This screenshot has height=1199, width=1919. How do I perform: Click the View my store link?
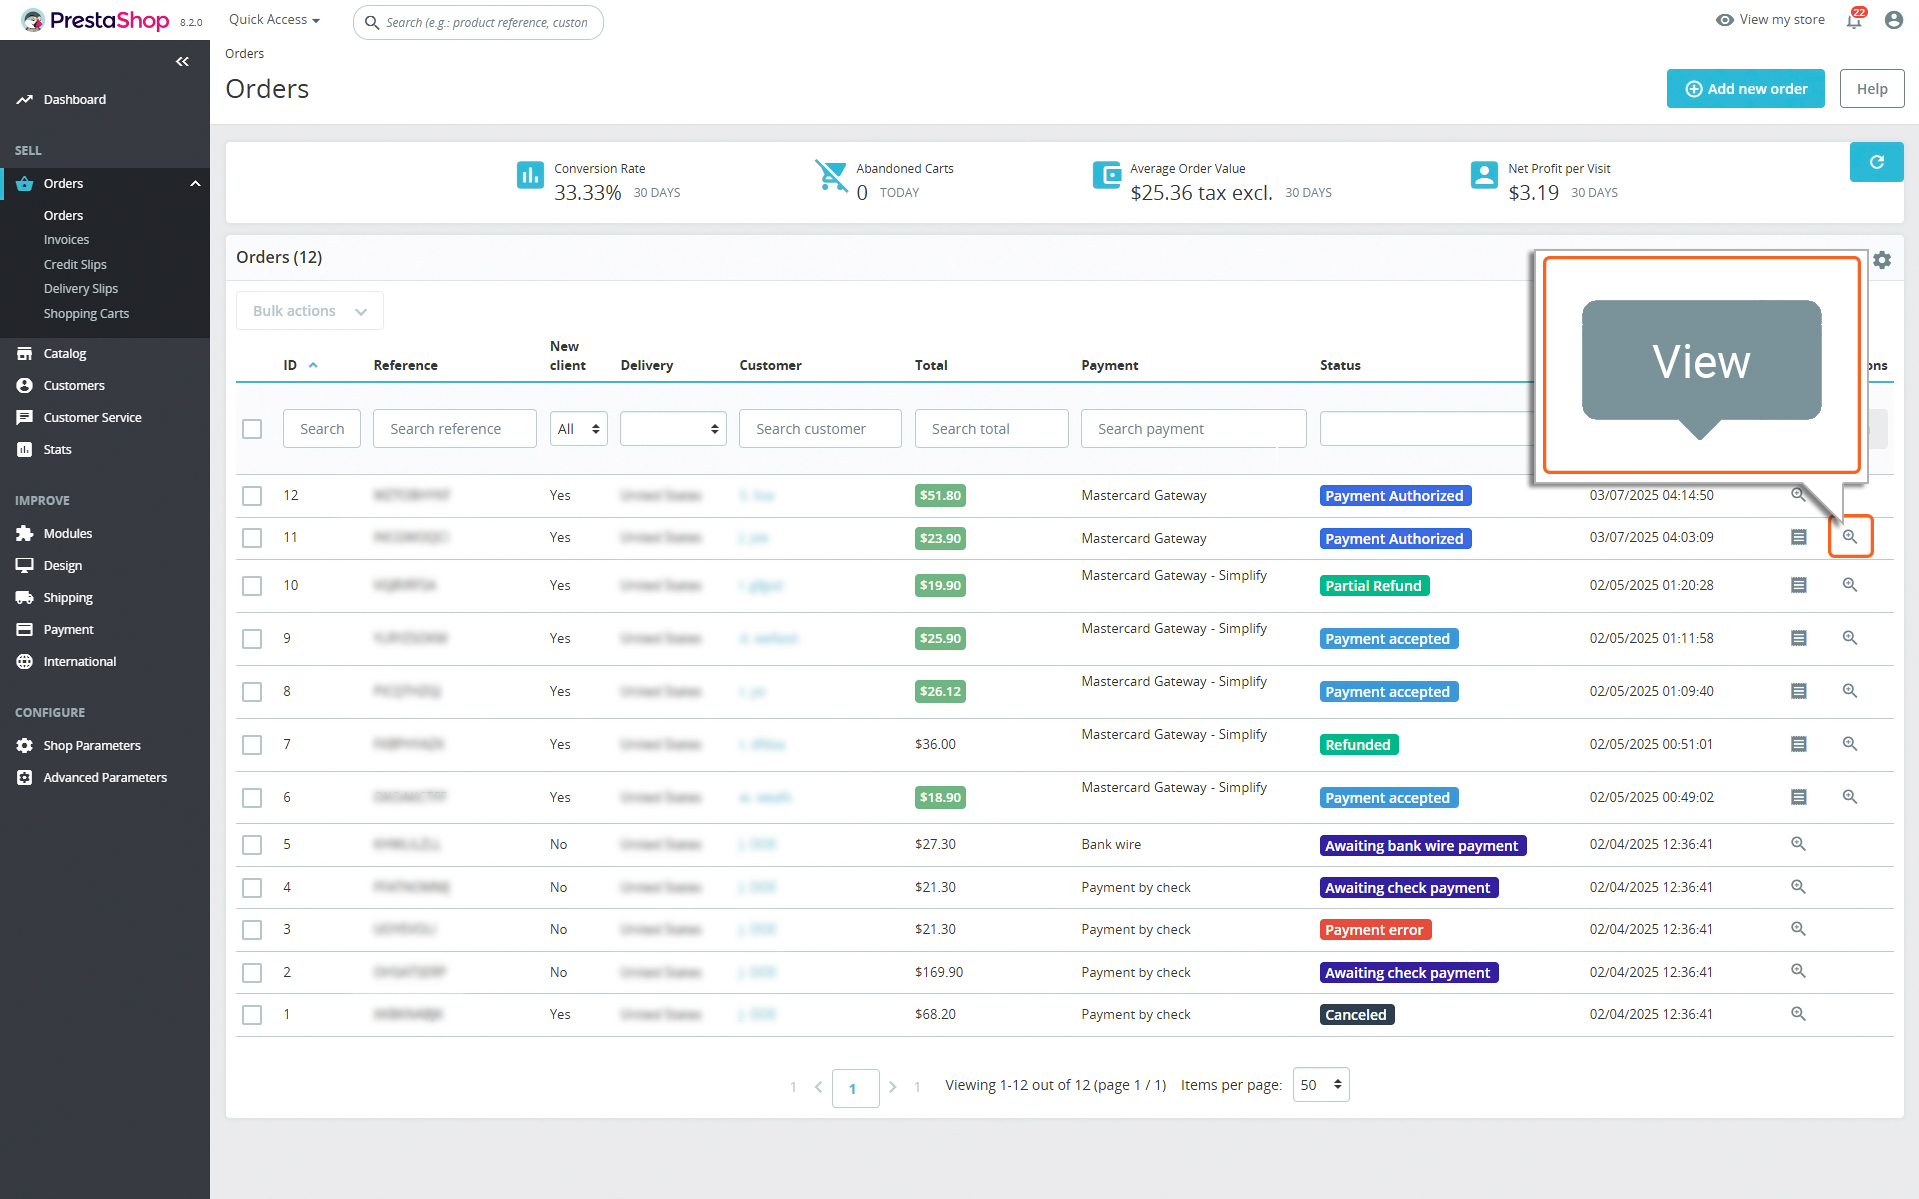[1770, 20]
